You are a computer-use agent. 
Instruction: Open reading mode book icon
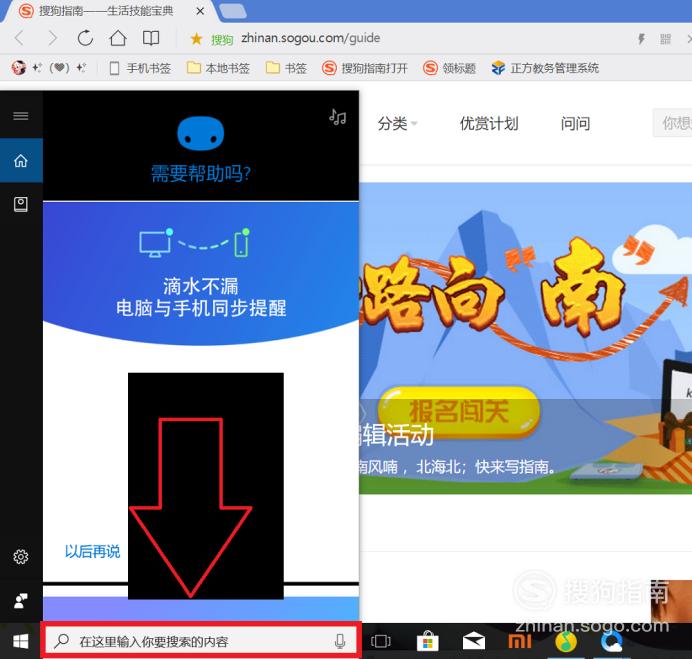[x=151, y=38]
